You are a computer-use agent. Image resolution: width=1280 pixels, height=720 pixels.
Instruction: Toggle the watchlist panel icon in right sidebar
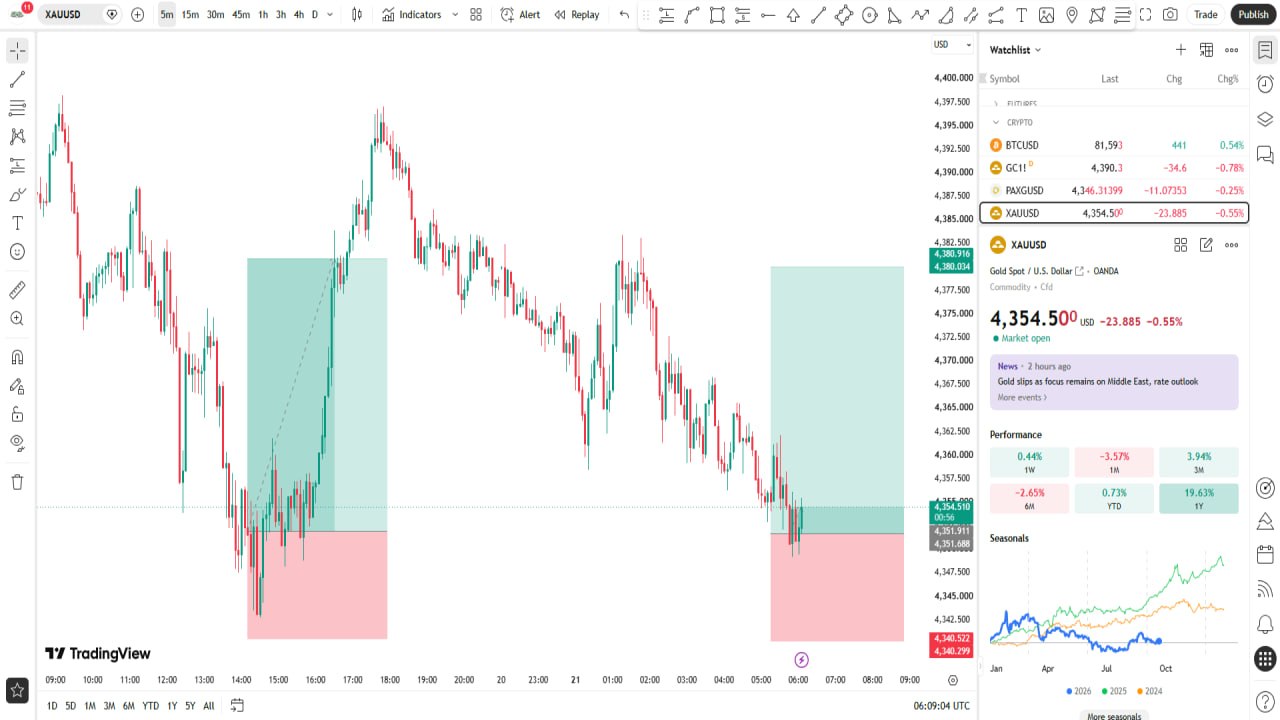(1265, 50)
